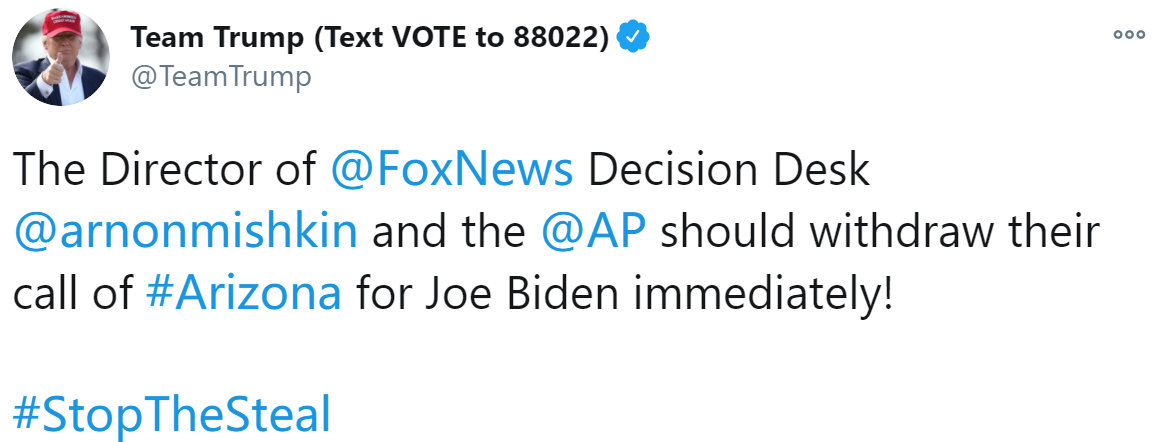Click the "(Text VOTE to 88022)" name text
Screen dimensions: 1156x442
tap(462, 37)
